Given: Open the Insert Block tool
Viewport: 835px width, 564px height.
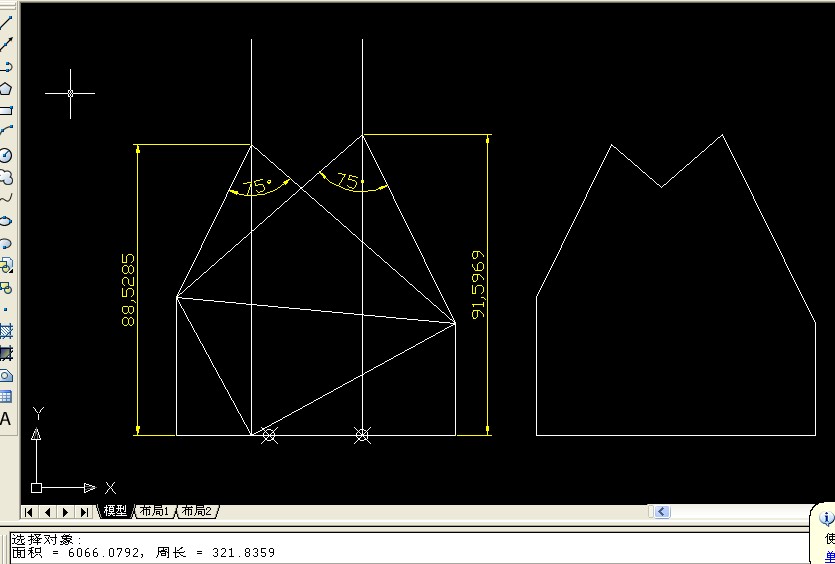Looking at the screenshot, I should [6, 265].
